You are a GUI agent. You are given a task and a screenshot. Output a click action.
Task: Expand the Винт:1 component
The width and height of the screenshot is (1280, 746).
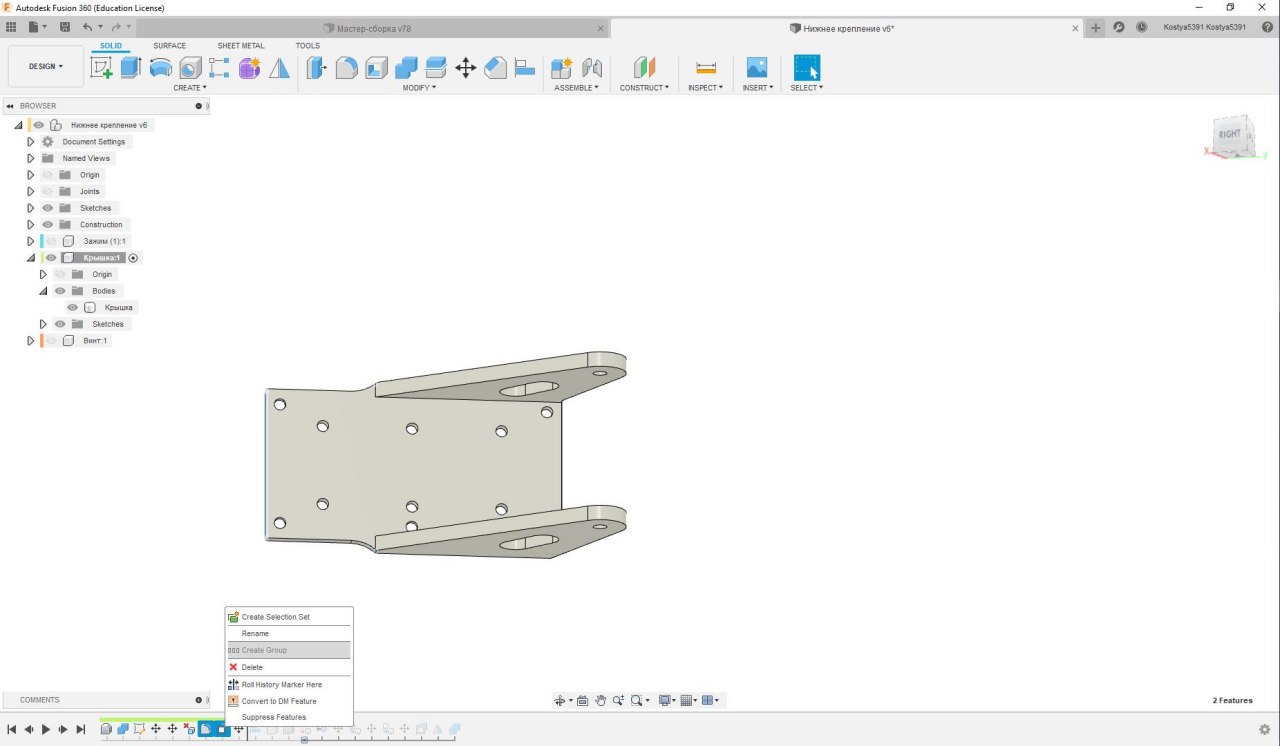pyautogui.click(x=31, y=341)
